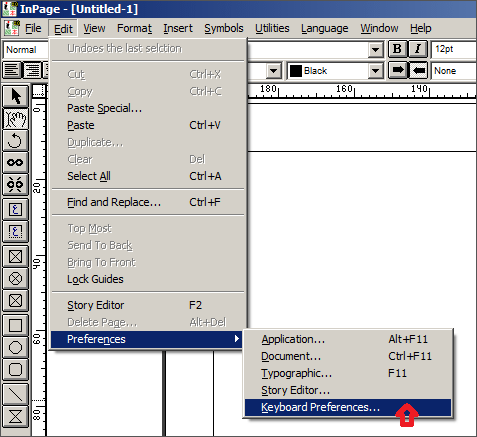Click the InPage document icon in menu bar
Viewport: 477px width, 437px height.
pyautogui.click(x=12, y=28)
